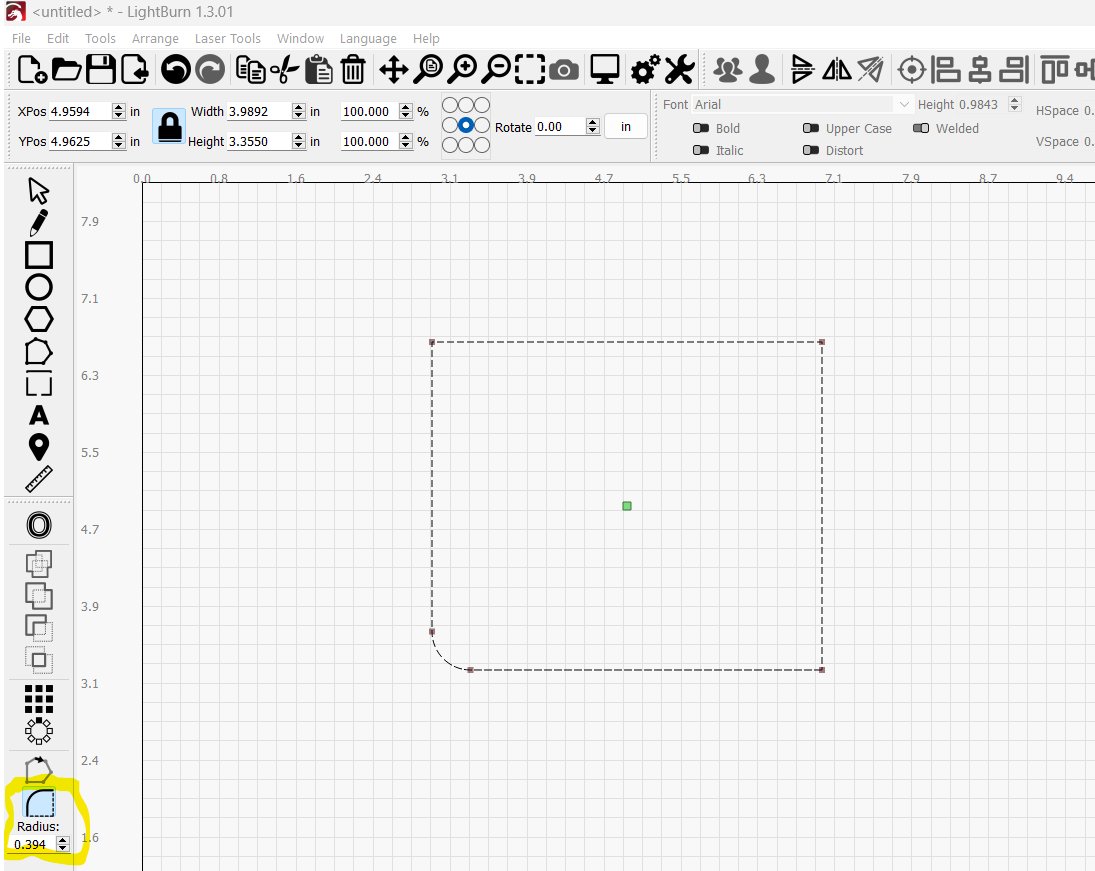Click the YPos stepper arrows

point(118,141)
